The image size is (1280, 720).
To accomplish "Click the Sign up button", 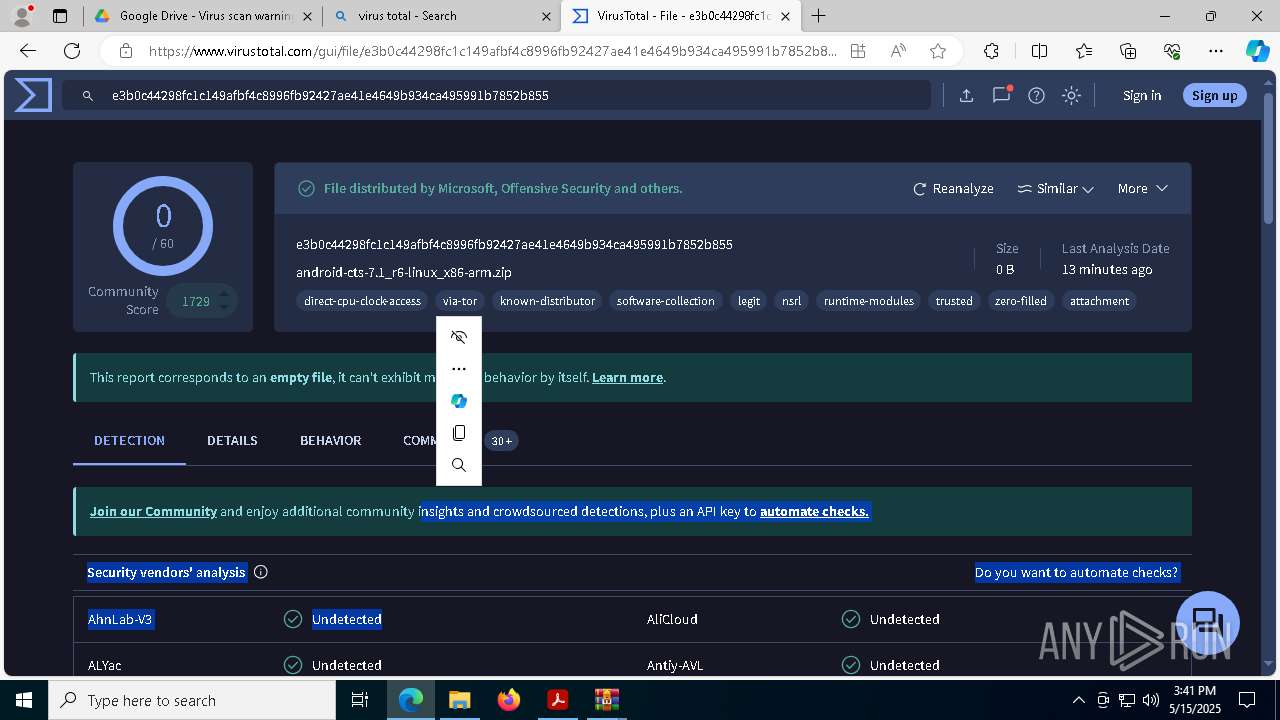I will tap(1215, 95).
